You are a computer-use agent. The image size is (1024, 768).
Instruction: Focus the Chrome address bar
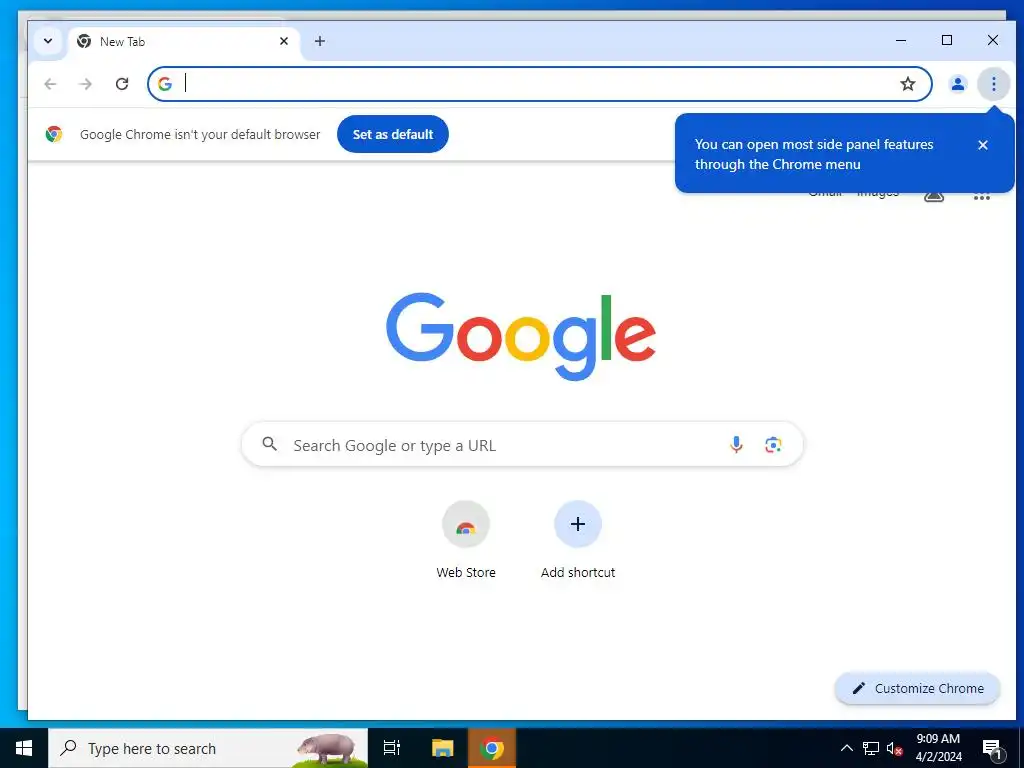(539, 84)
